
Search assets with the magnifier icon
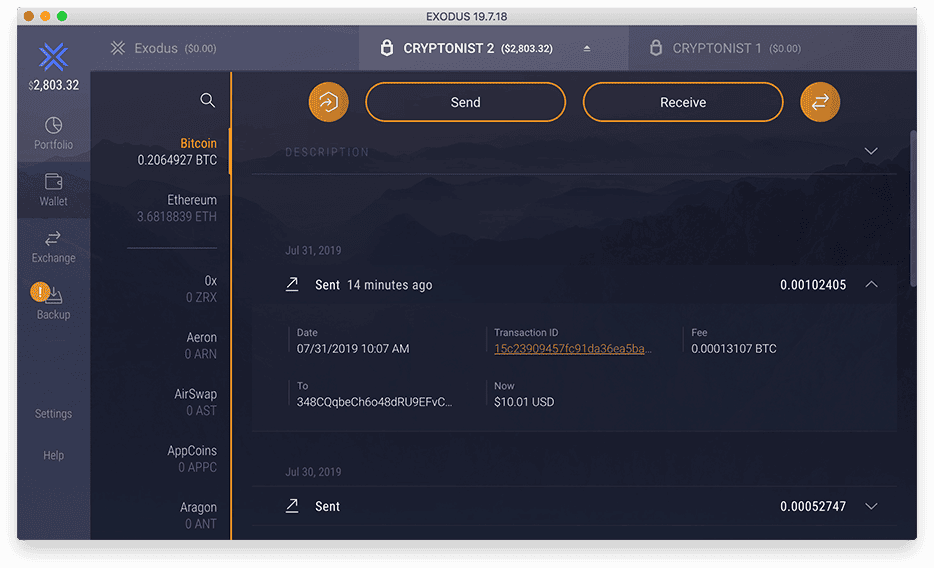tap(207, 100)
